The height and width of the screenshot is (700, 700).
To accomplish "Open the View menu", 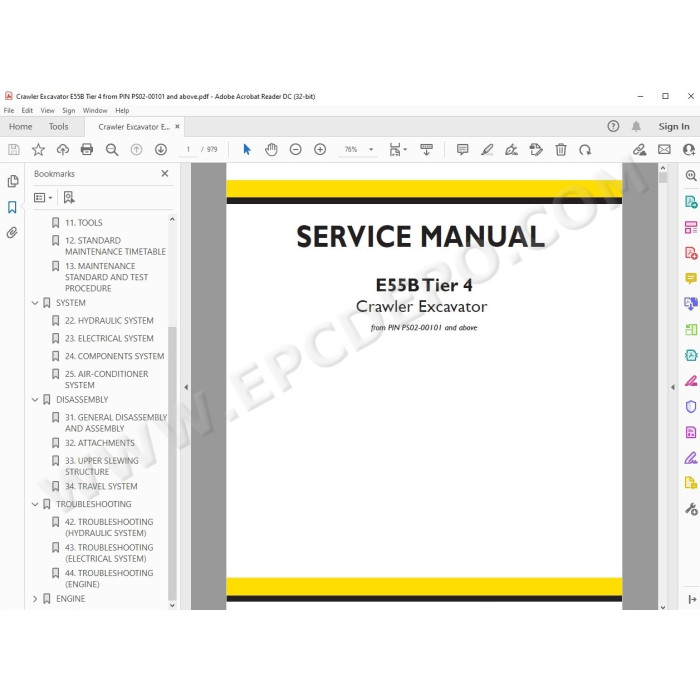I will (x=47, y=110).
